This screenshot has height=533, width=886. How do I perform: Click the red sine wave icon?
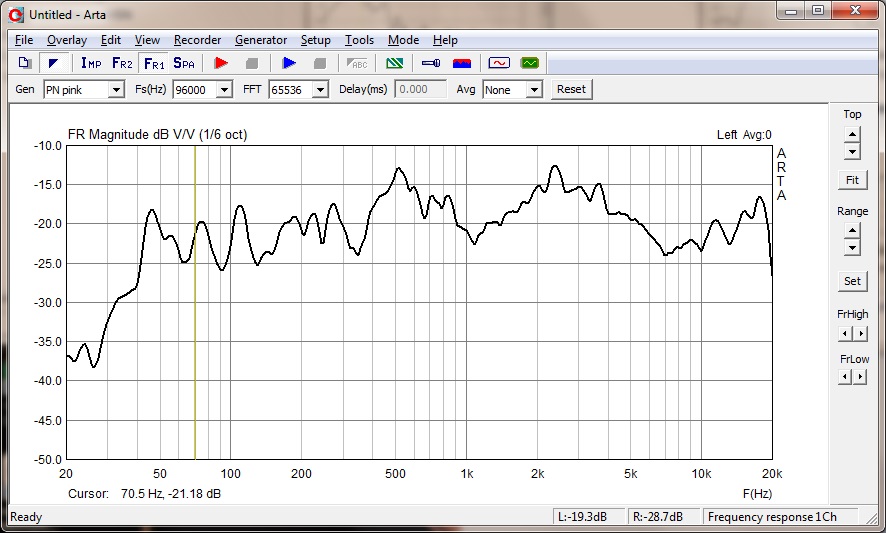499,63
